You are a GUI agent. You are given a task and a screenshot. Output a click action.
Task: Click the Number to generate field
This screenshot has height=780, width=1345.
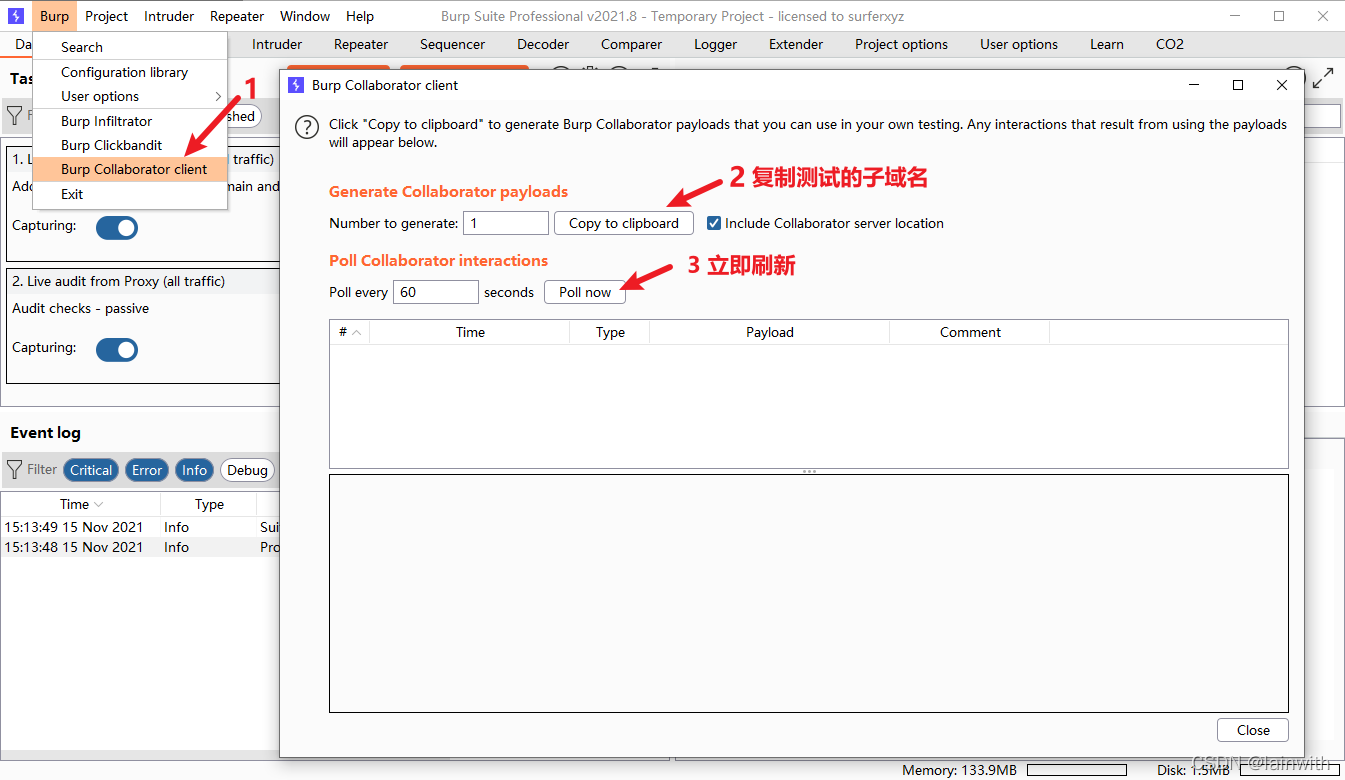(x=506, y=223)
